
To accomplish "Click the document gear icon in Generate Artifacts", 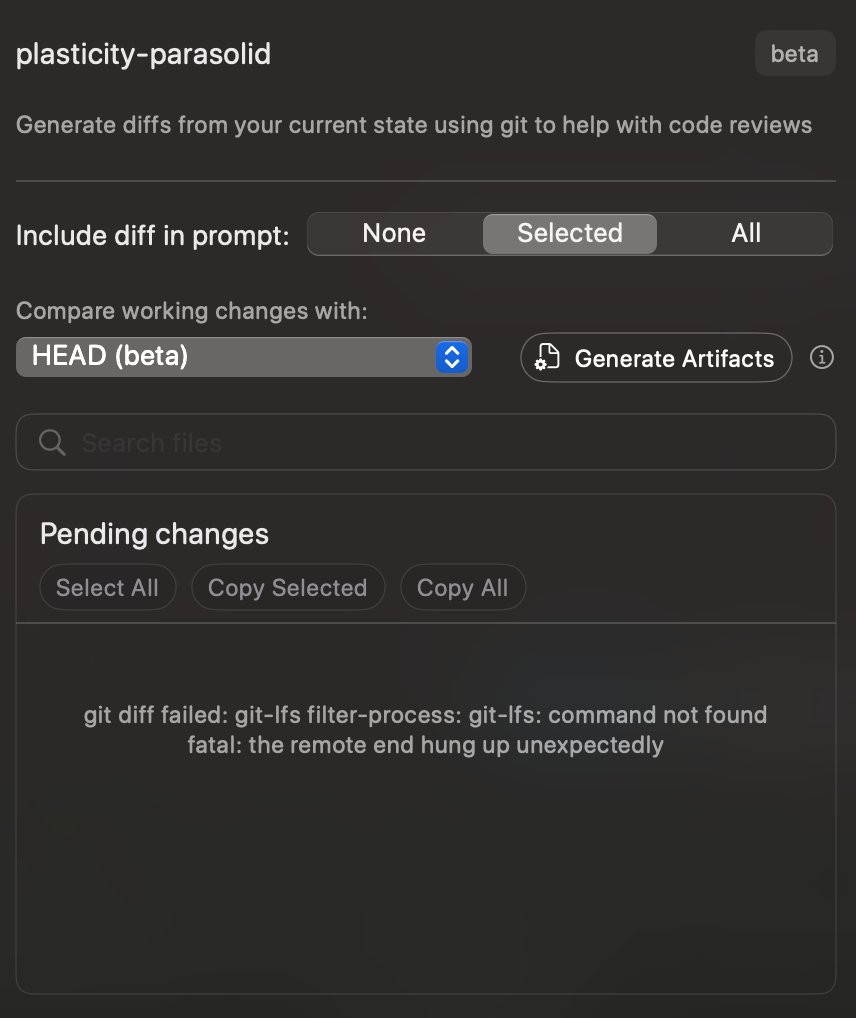I will tap(547, 357).
